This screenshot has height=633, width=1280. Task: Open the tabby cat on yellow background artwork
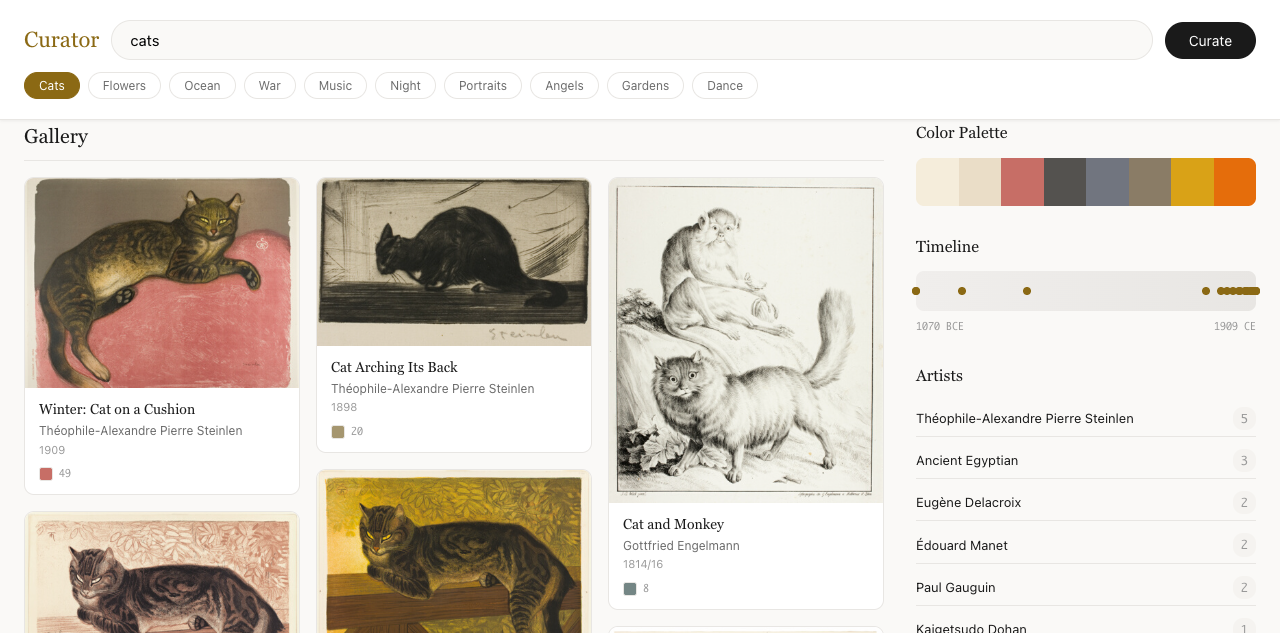pos(454,552)
